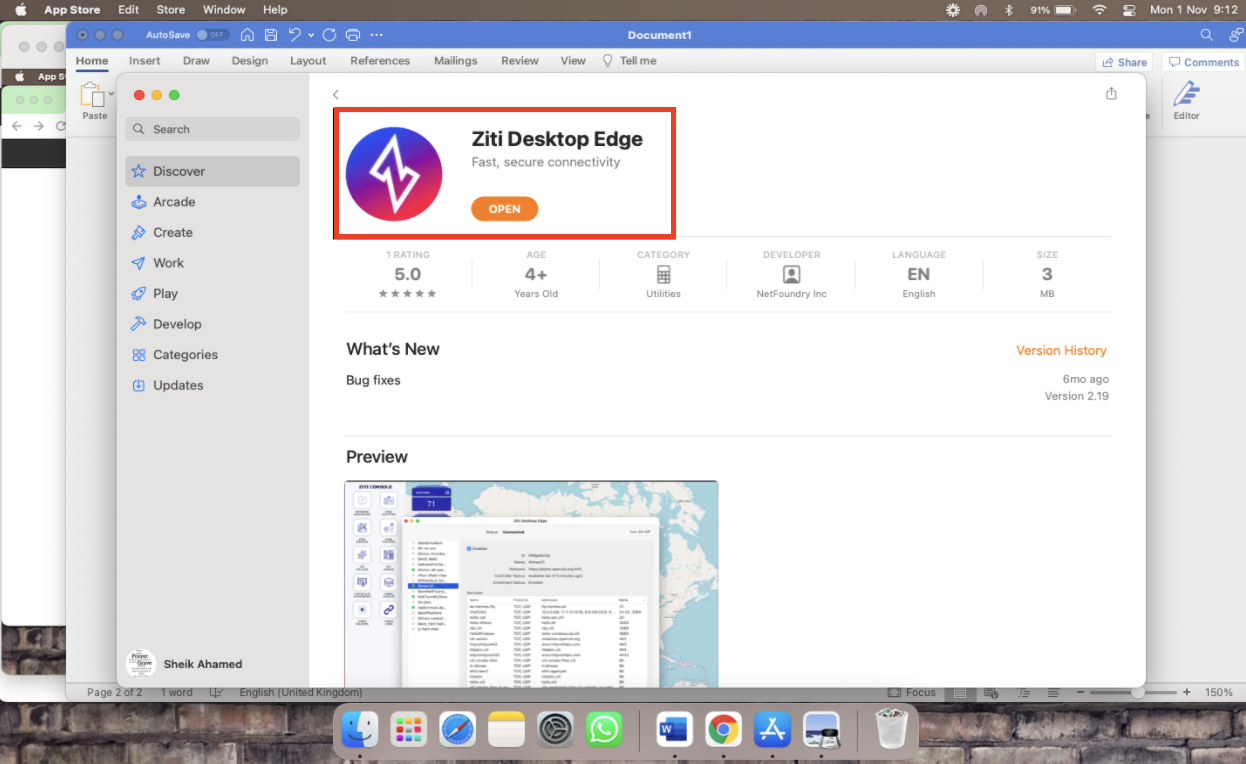Viewport: 1246px width, 764px height.
Task: Click the Utilities category calculator icon
Action: 663,274
